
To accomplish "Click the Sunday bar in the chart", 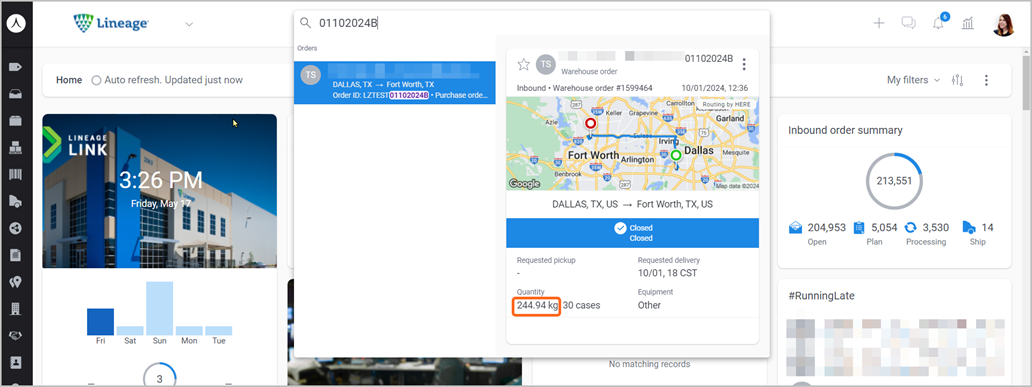I will point(159,308).
